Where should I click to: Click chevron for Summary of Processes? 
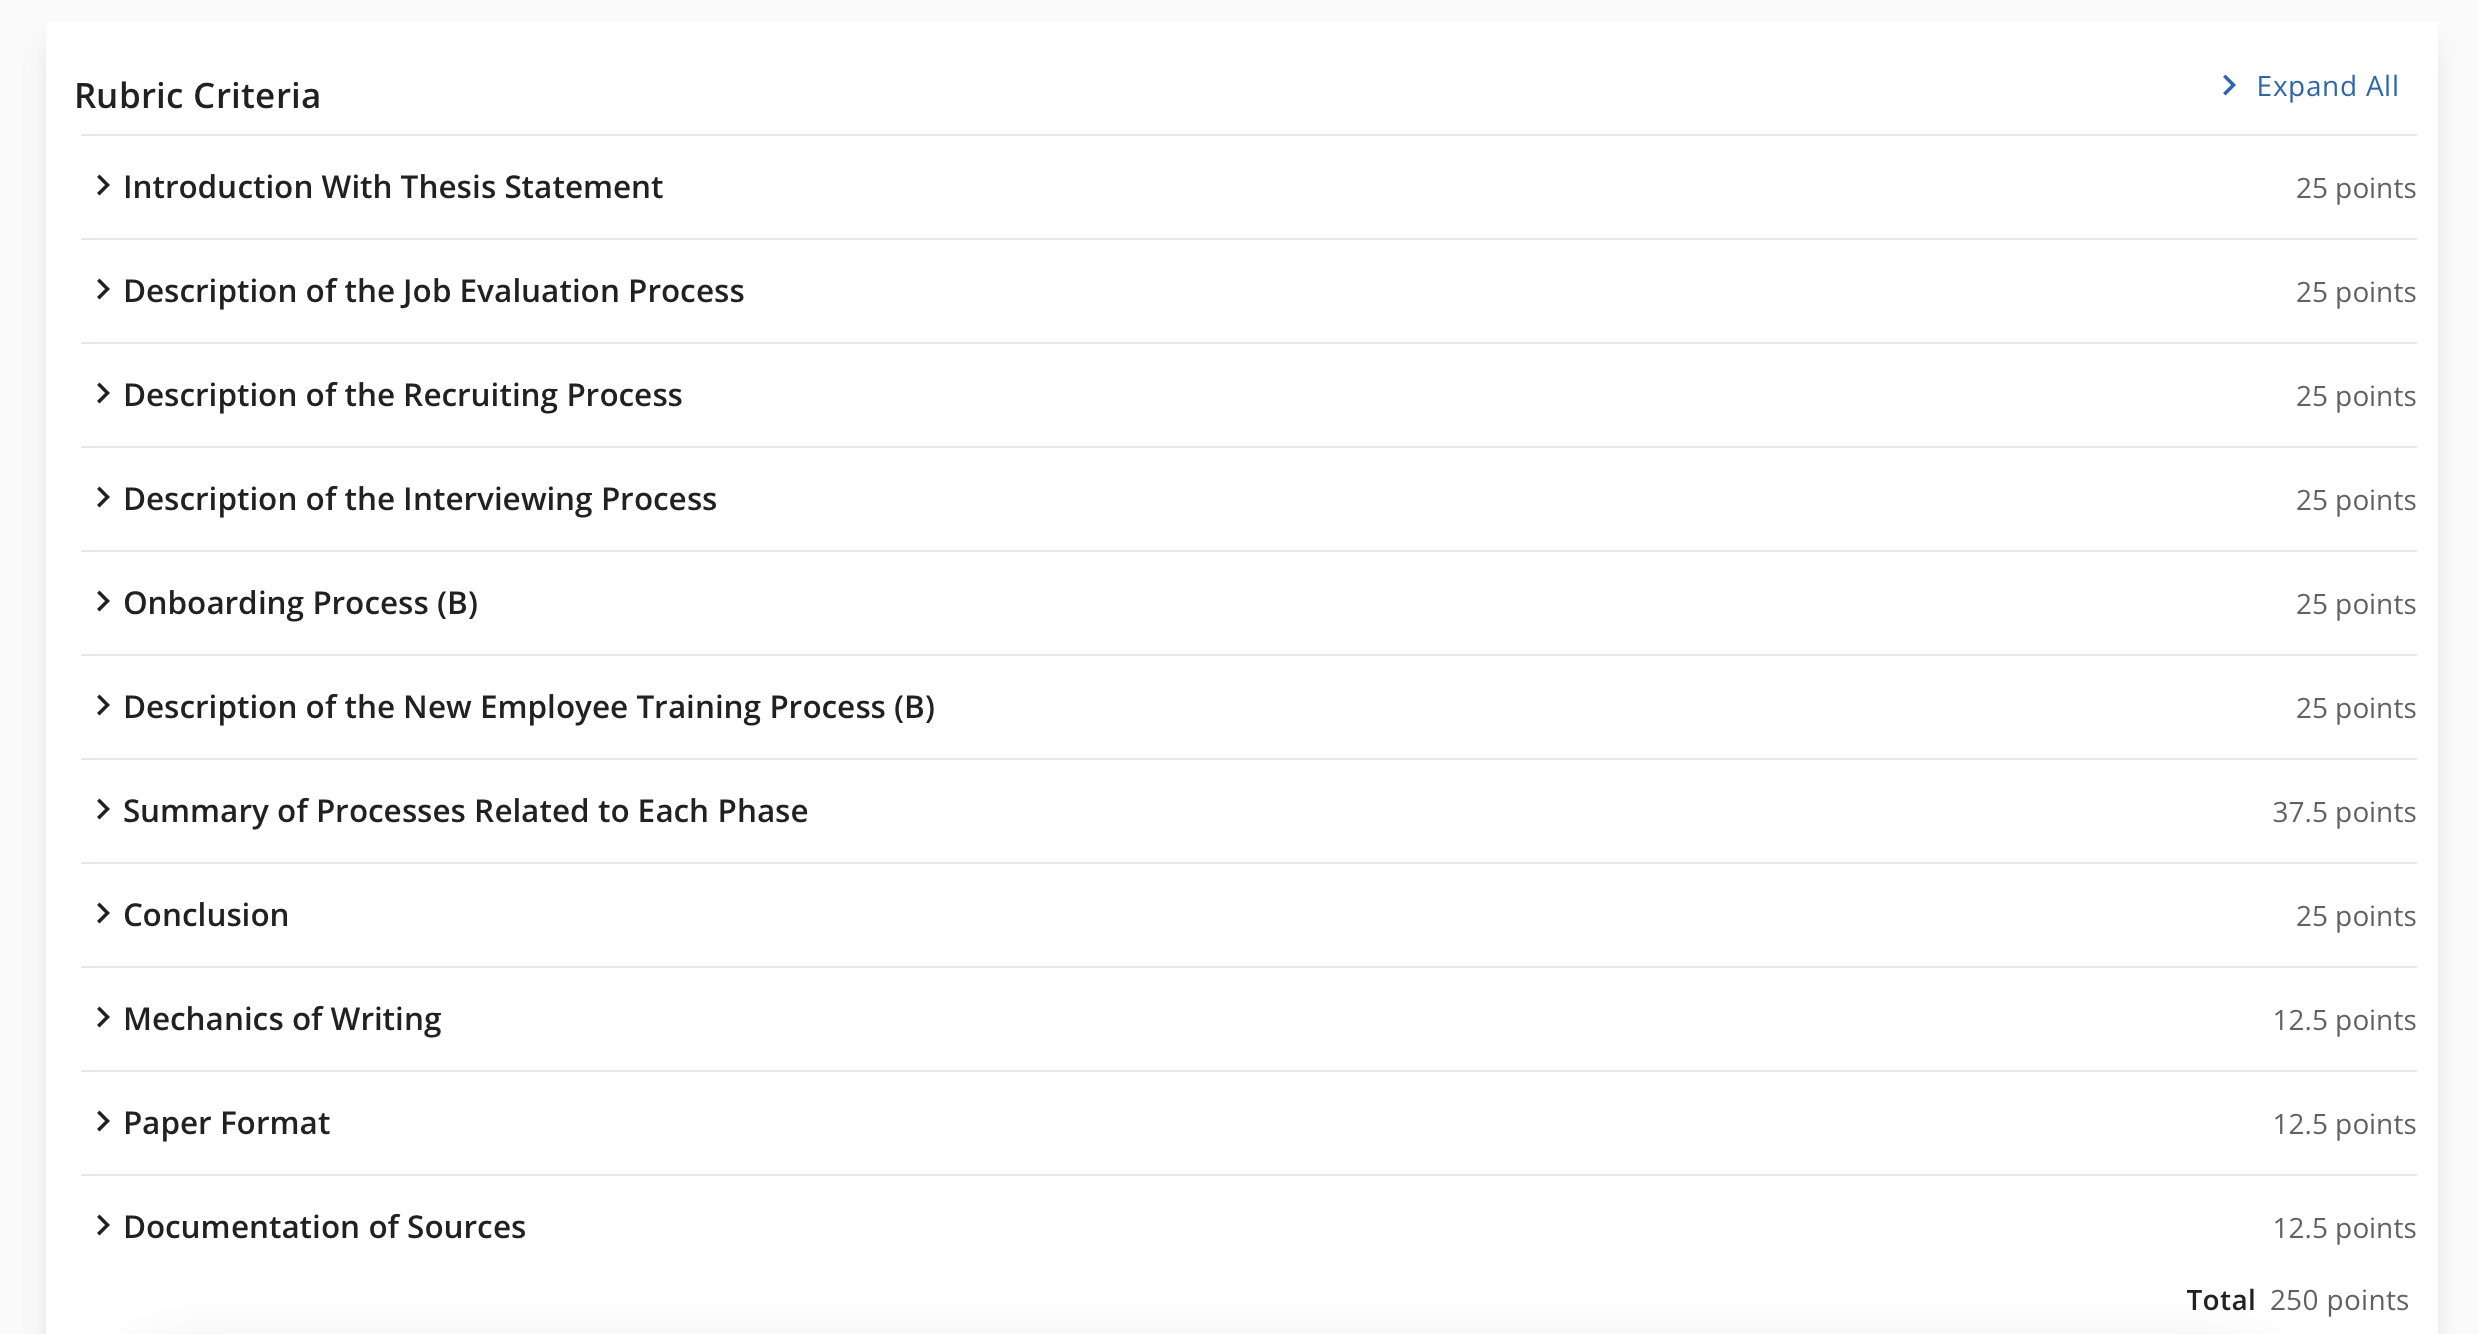103,810
